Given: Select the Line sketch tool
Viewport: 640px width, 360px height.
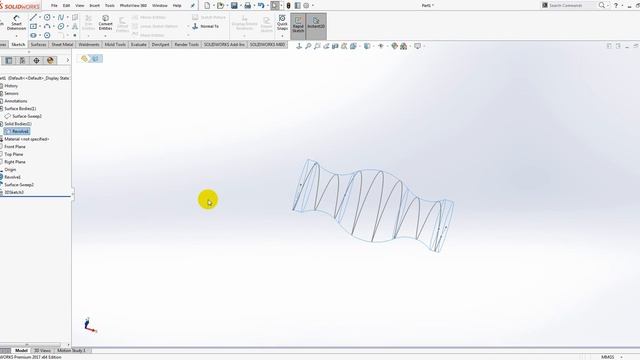Looking at the screenshot, I should pyautogui.click(x=33, y=17).
